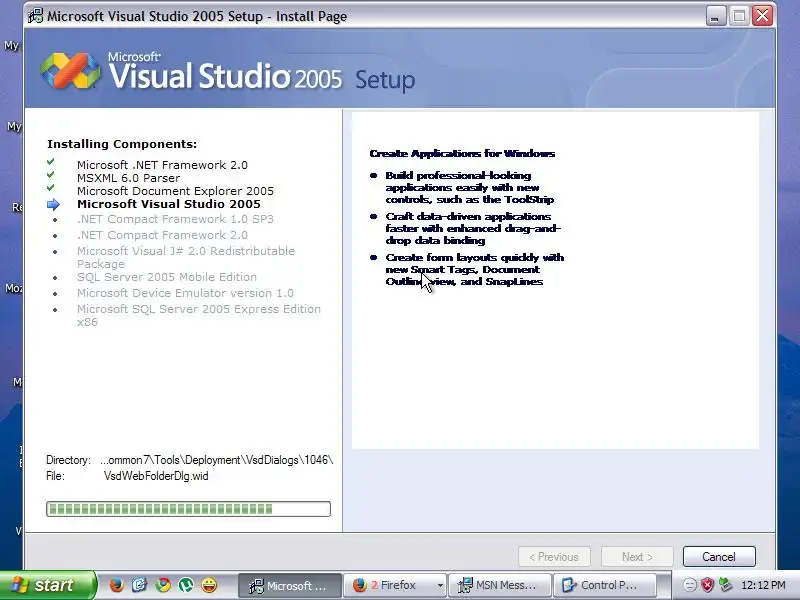Switch to the Control Panel taskbar button
The width and height of the screenshot is (800, 600).
(605, 585)
